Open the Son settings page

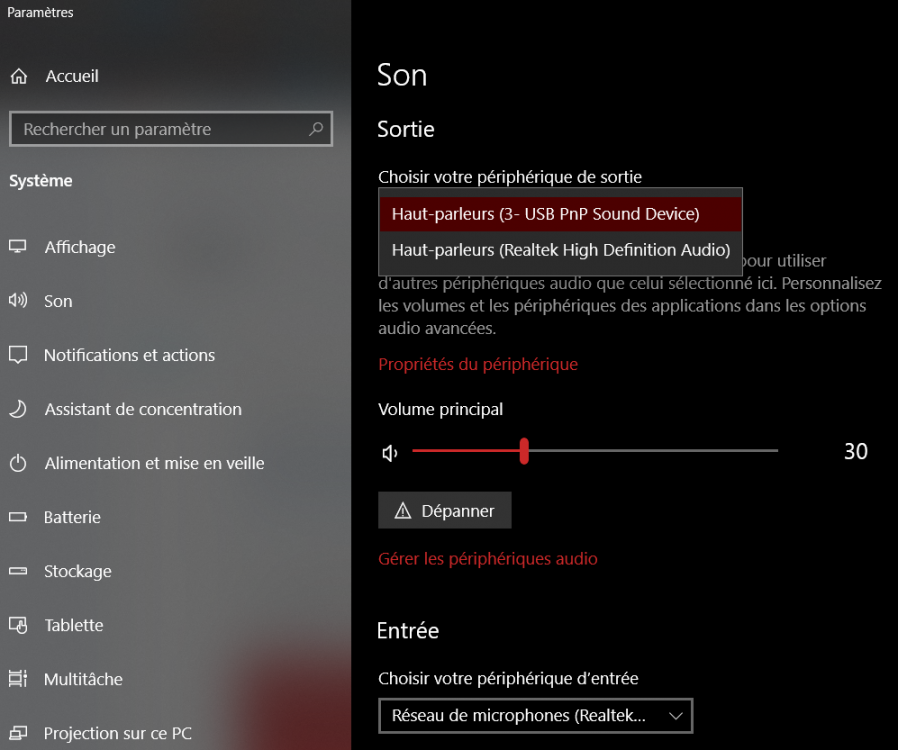coord(58,301)
